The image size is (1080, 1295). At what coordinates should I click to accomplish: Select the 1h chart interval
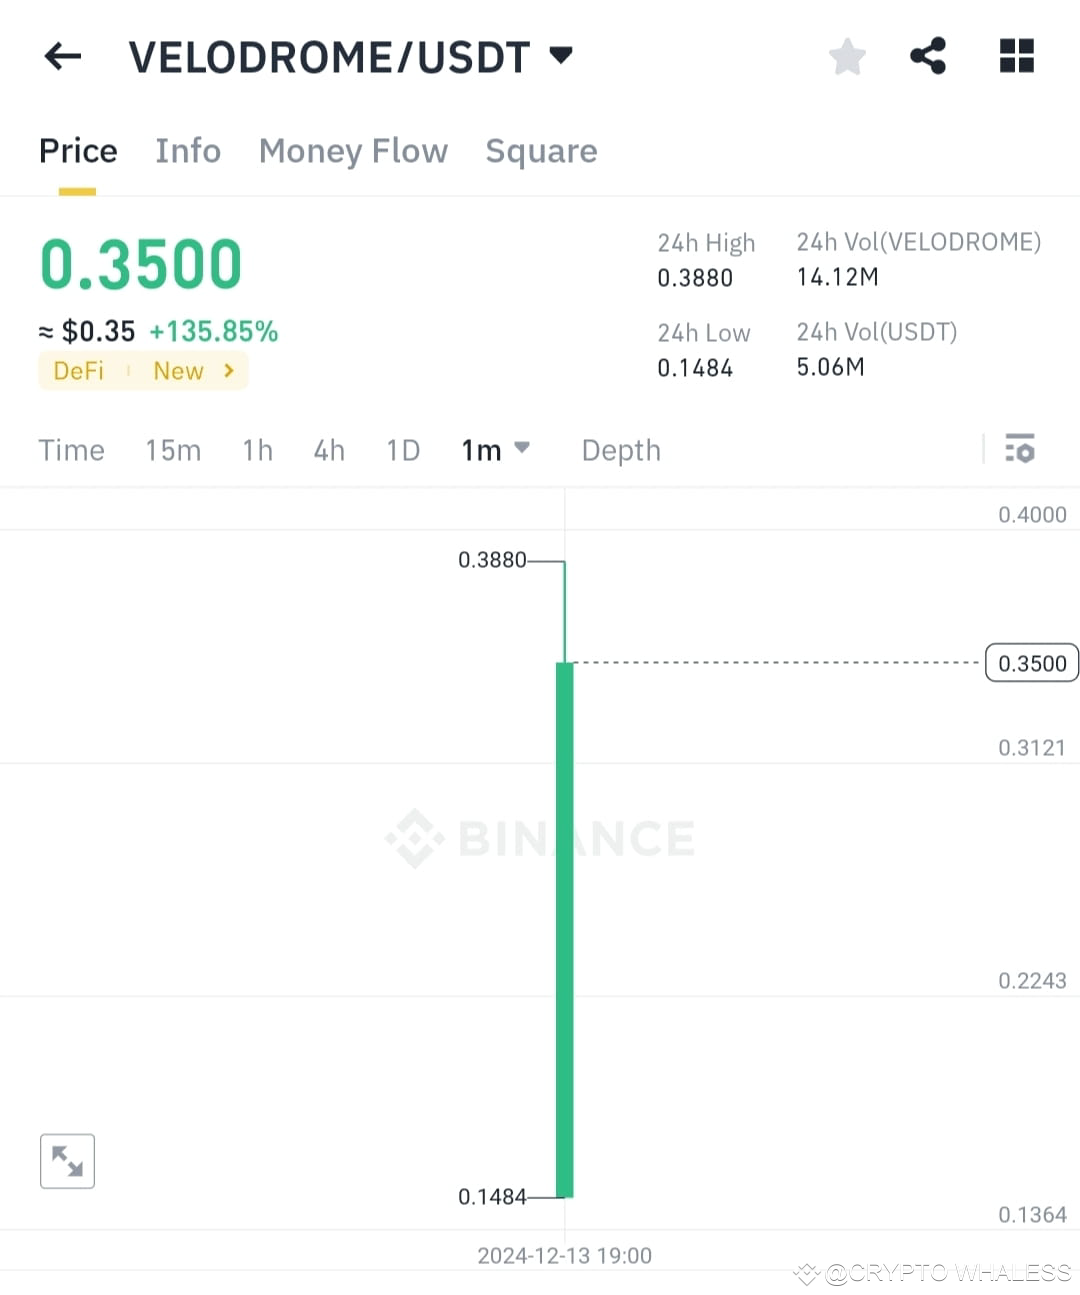click(257, 450)
